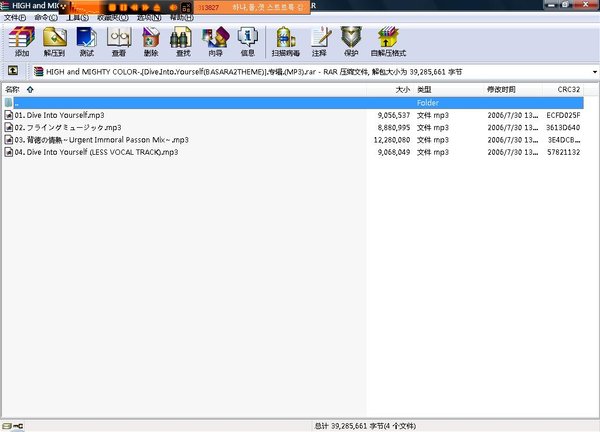Select file 03. 背徳の情熱 Urgent Immoral Passion Mix
The image size is (600, 432).
coord(293,140)
